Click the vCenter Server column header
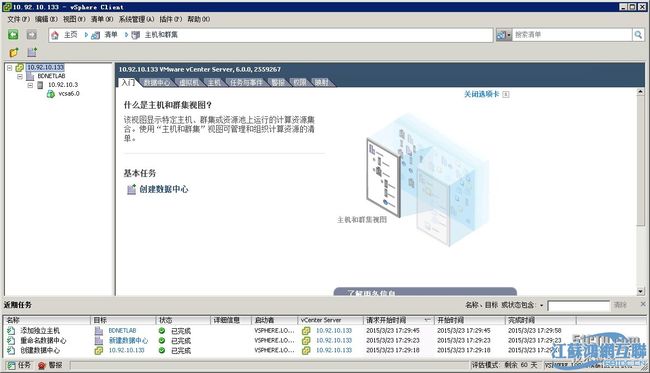The height and width of the screenshot is (373, 650). click(330, 320)
